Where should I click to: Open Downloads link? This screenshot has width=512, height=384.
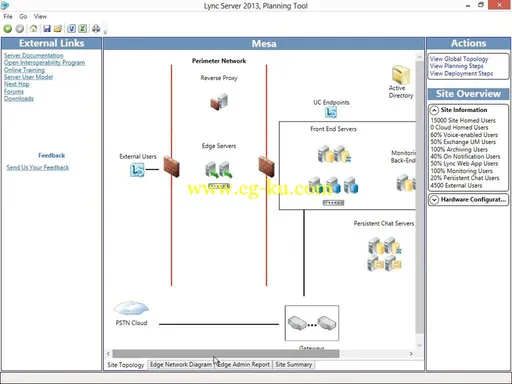[x=19, y=99]
